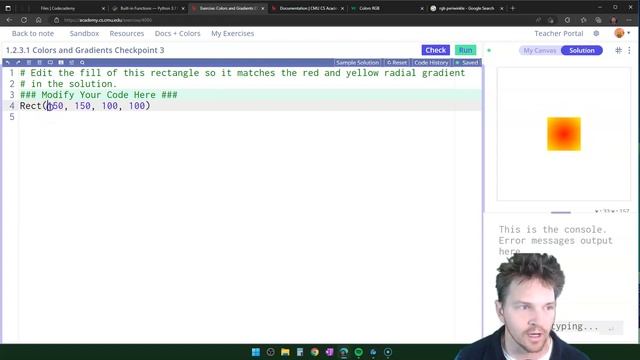Switch to the Google Search tab
This screenshot has width=640, height=360.
(467, 8)
